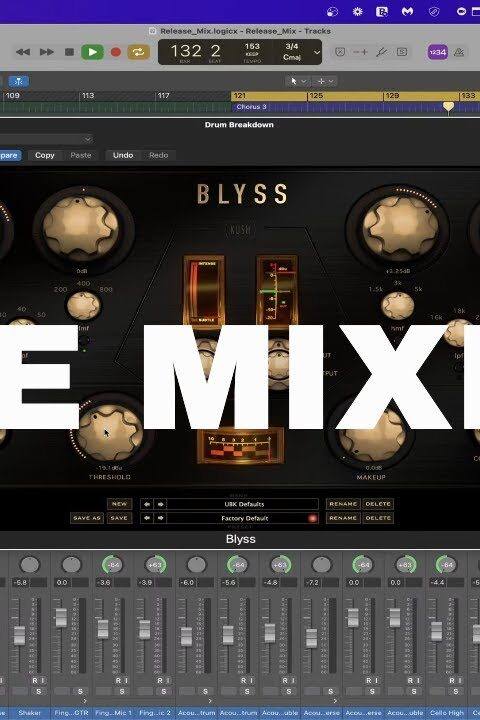Open the LCD display mode chevron
480x720 pixels.
click(316, 52)
